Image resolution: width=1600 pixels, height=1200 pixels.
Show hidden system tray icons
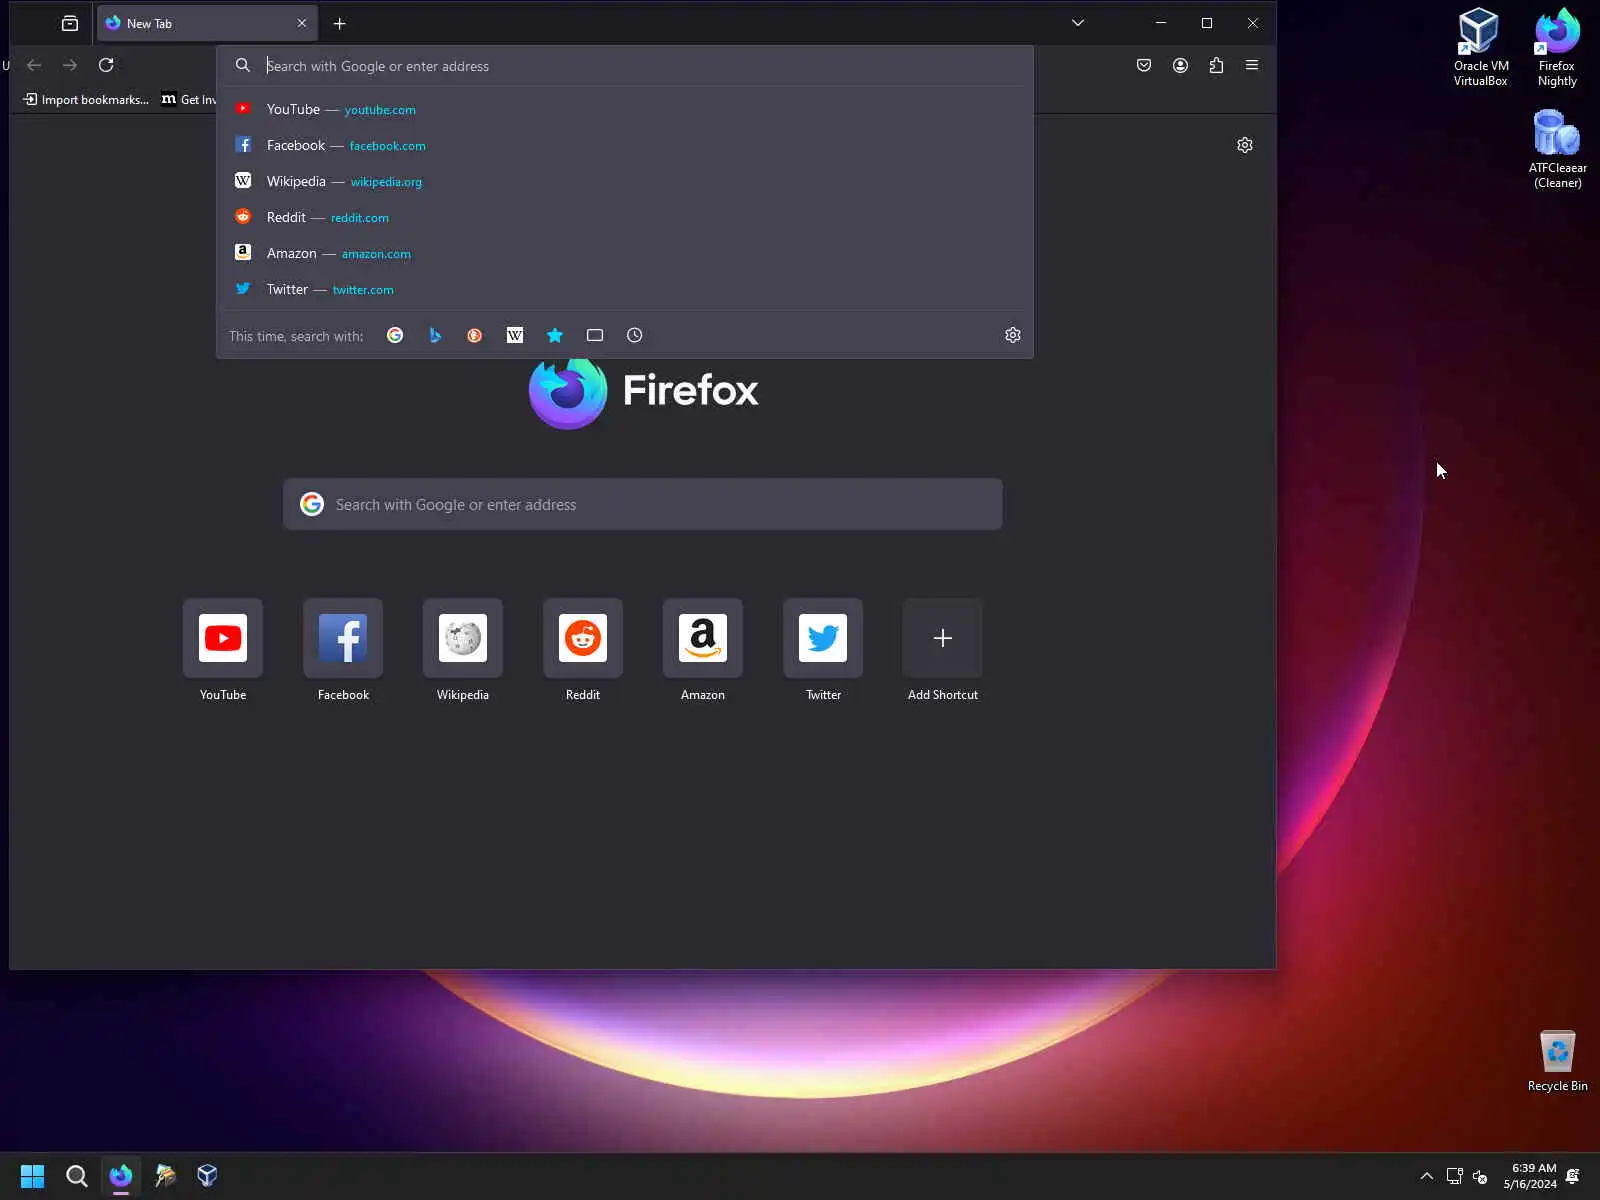point(1427,1176)
